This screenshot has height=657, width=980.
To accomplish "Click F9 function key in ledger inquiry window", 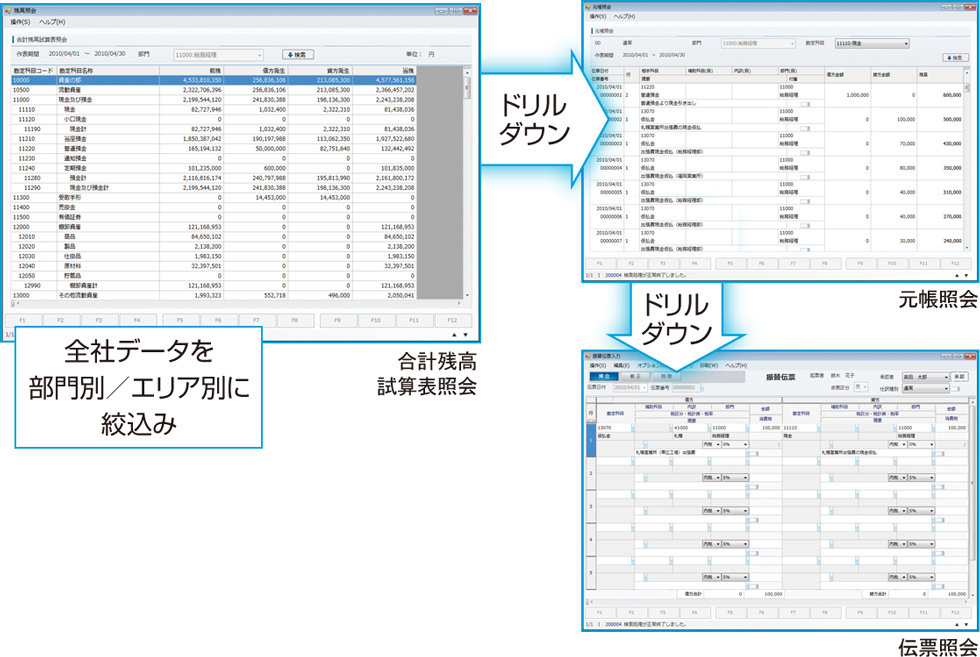I will point(860,264).
